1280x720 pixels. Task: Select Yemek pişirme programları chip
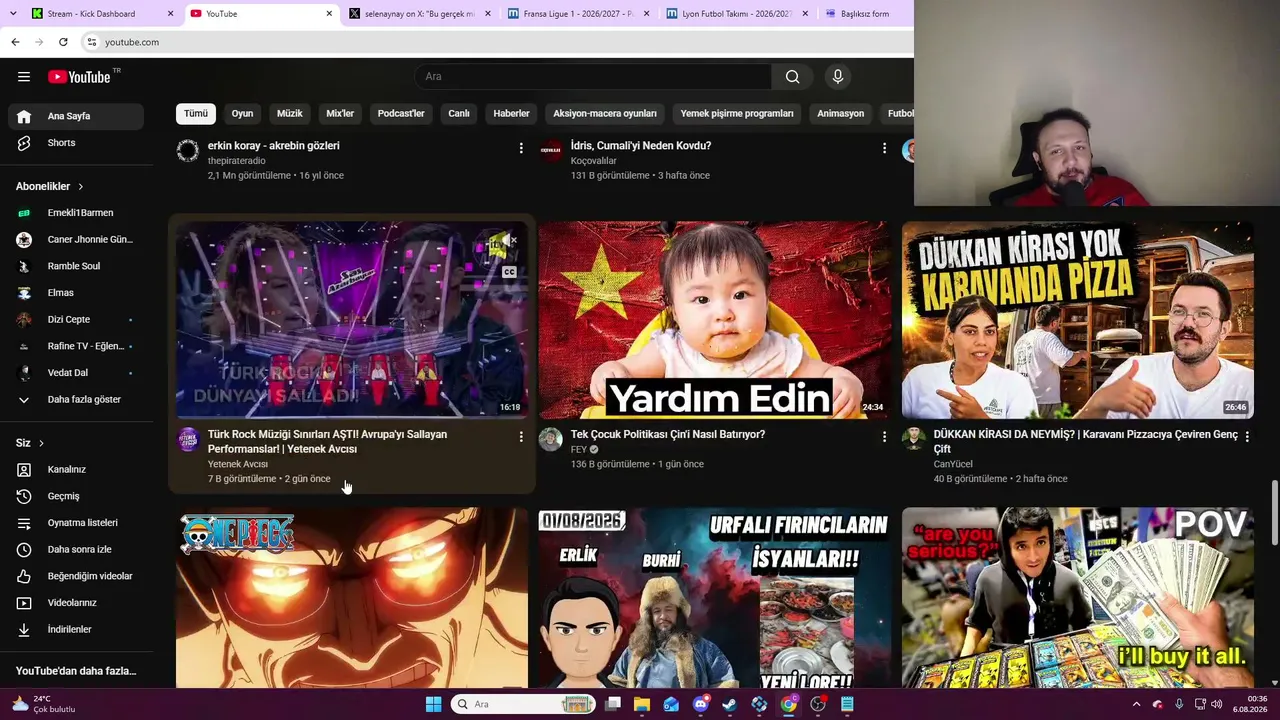(x=737, y=114)
